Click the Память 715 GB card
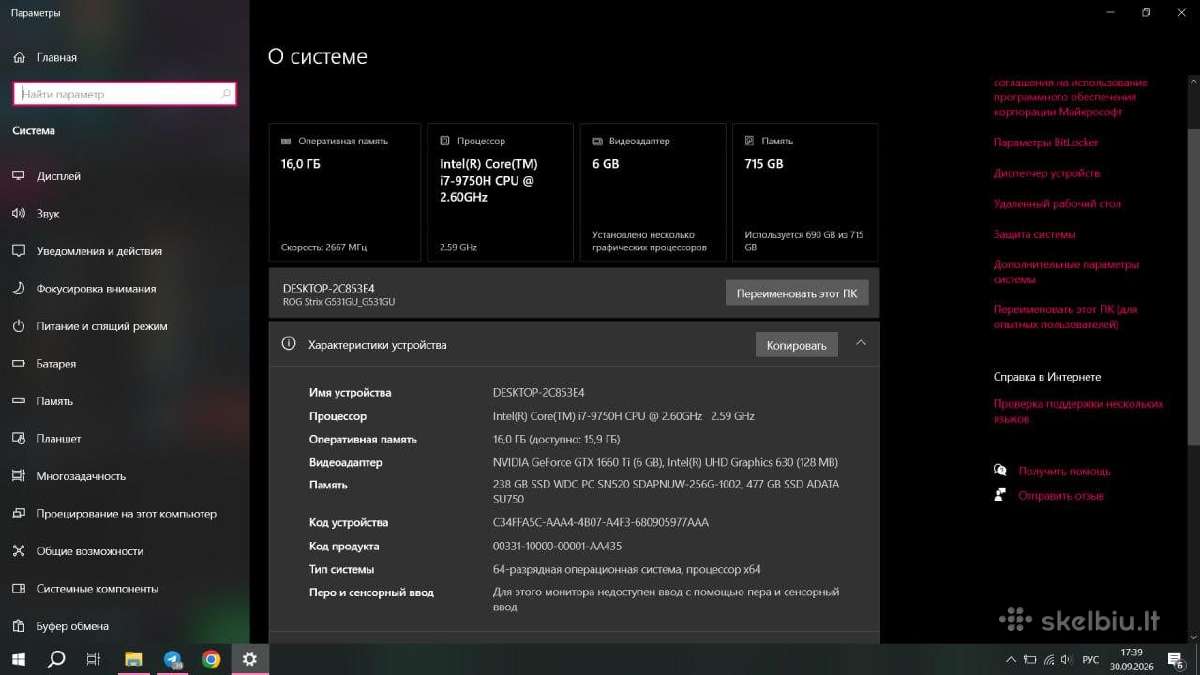This screenshot has width=1200, height=675. click(805, 192)
